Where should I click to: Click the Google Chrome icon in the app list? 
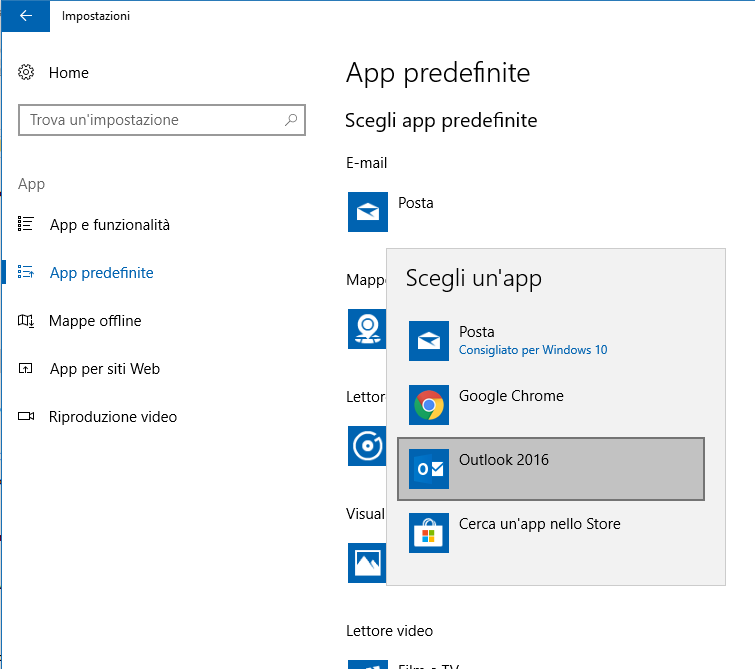click(x=429, y=405)
